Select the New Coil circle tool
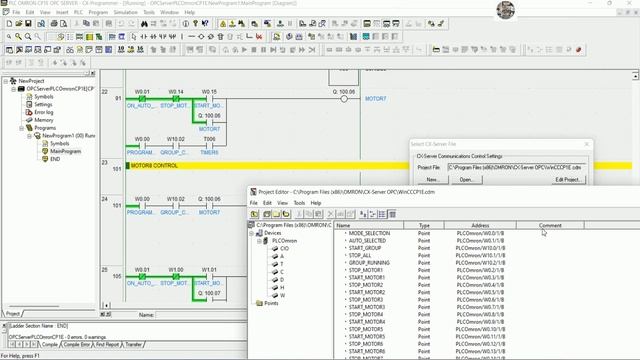The height and width of the screenshot is (360, 640). [x=201, y=37]
